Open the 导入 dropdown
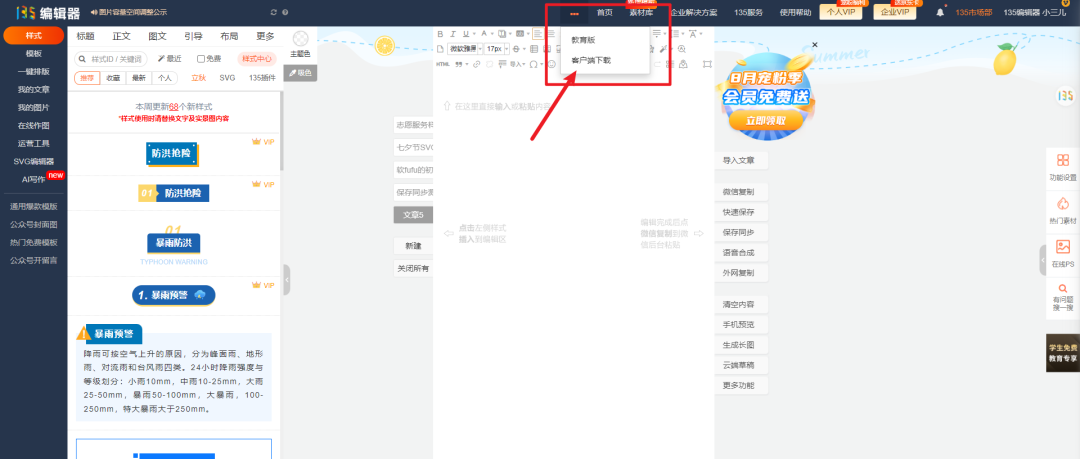The image size is (1080, 459). click(516, 64)
